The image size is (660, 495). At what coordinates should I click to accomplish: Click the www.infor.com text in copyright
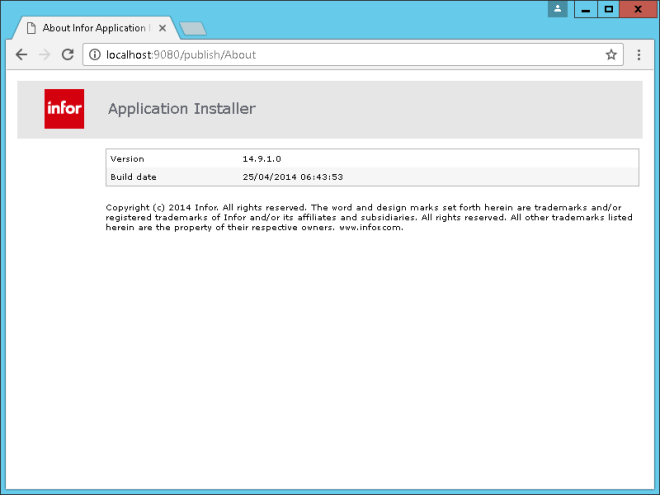point(371,227)
